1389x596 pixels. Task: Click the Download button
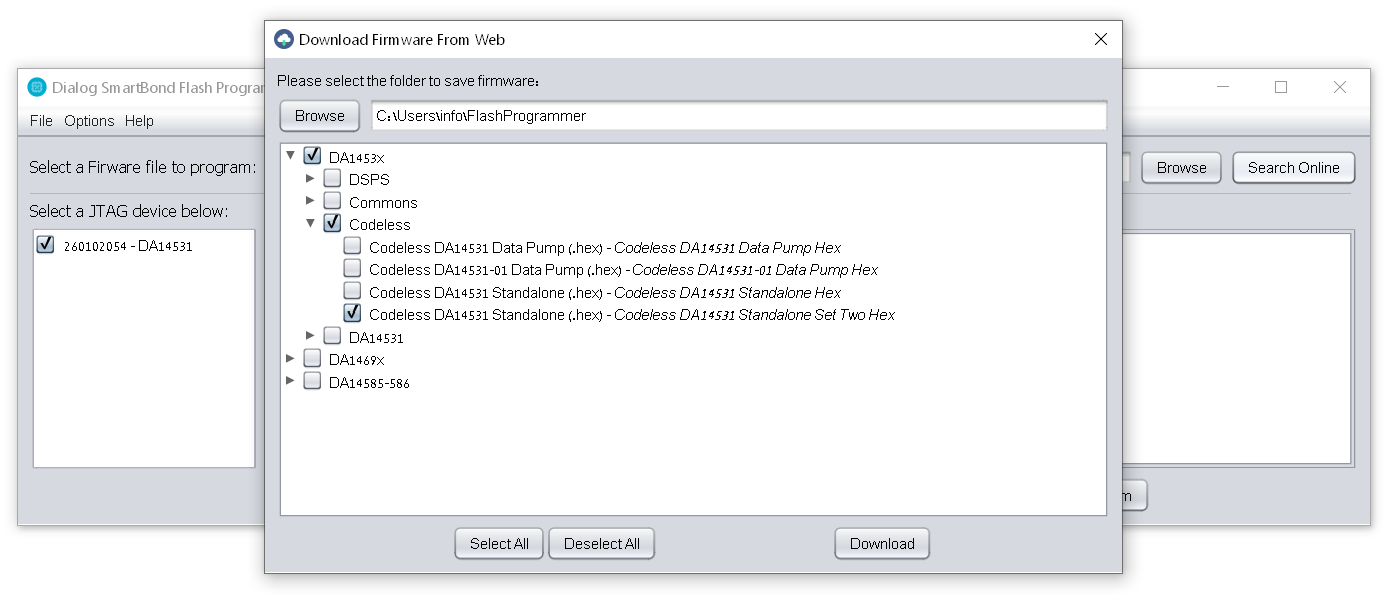(882, 544)
